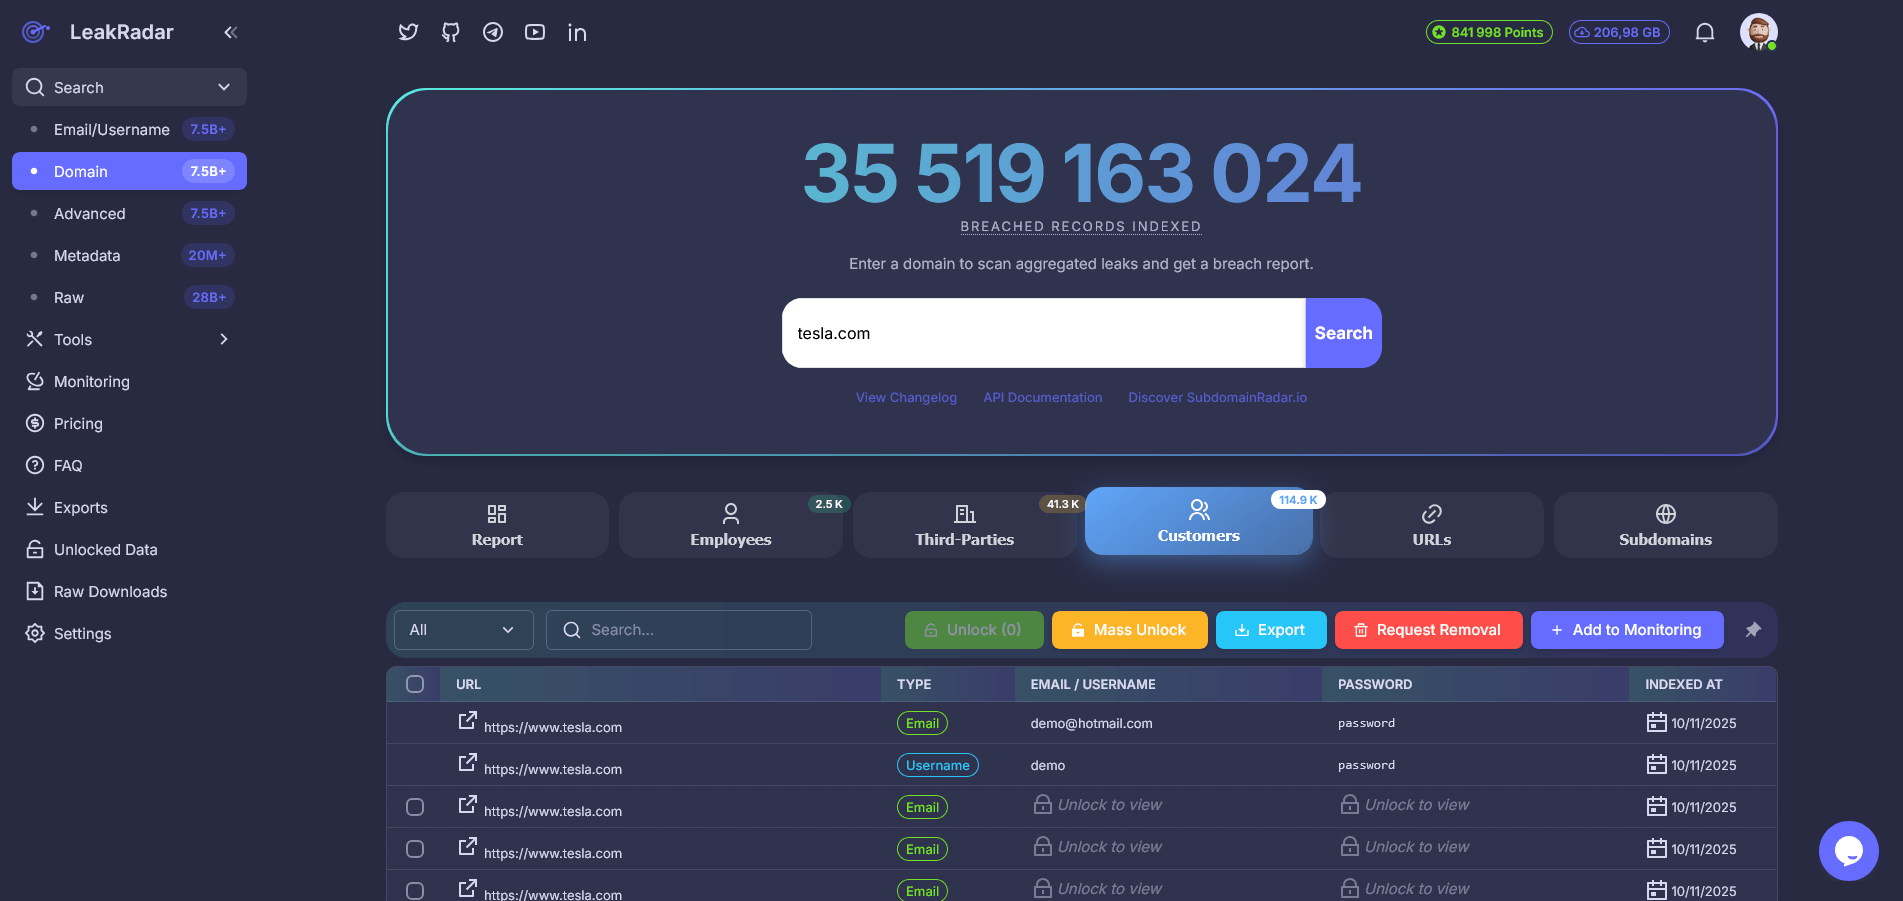Open the chat support bubble
The width and height of the screenshot is (1903, 901).
[1849, 850]
